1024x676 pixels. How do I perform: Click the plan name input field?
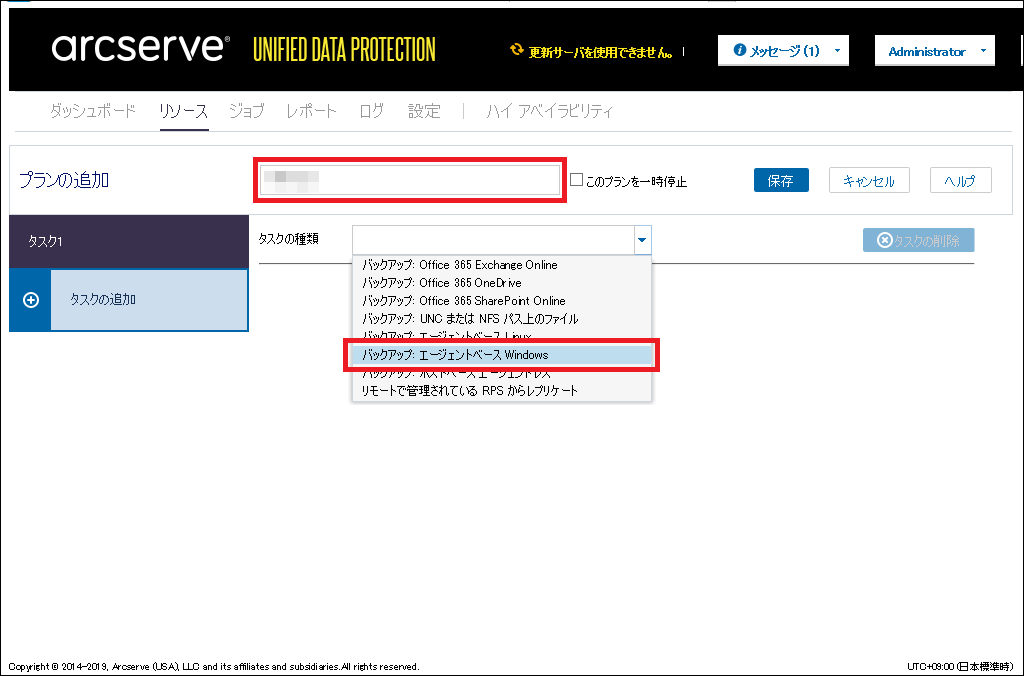click(x=409, y=180)
